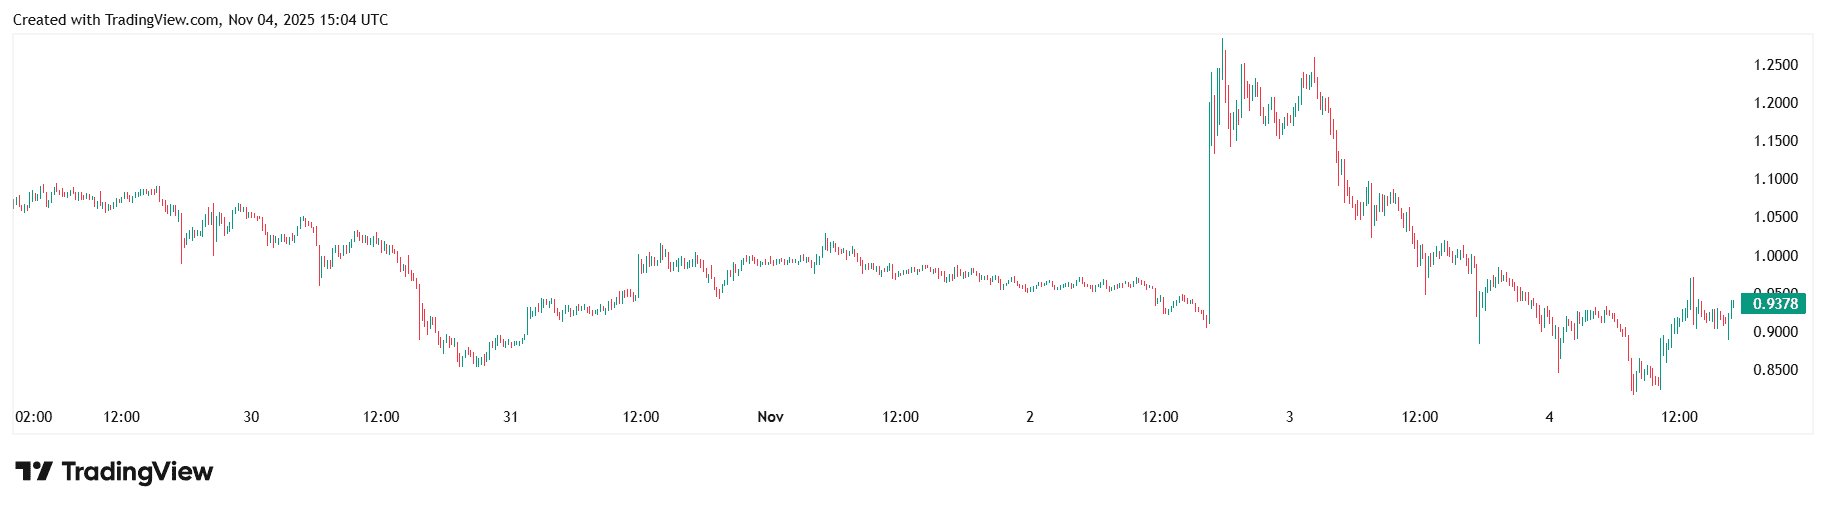Click the 1.2000 price axis label
Image resolution: width=1826 pixels, height=509 pixels.
[x=1775, y=103]
